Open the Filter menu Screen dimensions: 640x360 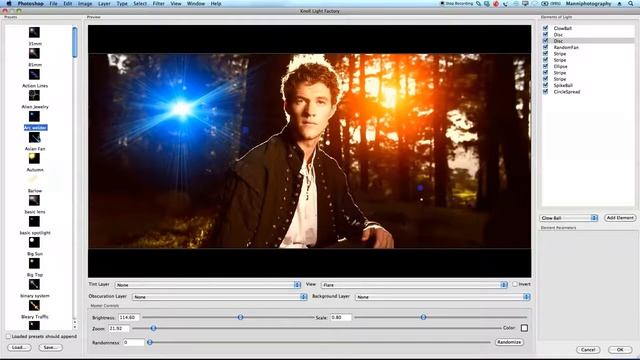pos(158,3)
